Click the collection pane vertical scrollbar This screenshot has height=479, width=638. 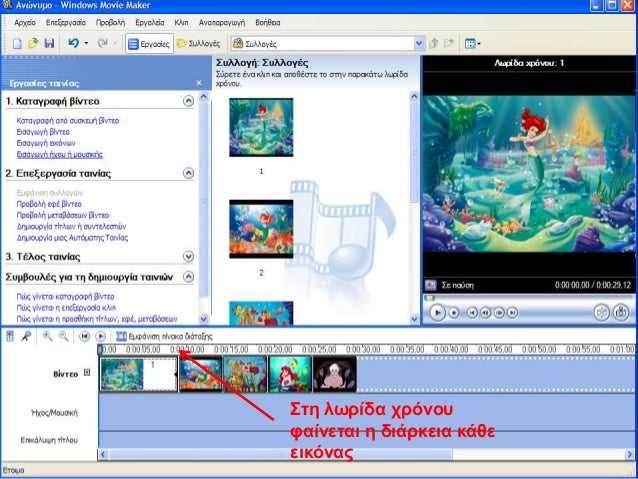[x=414, y=208]
